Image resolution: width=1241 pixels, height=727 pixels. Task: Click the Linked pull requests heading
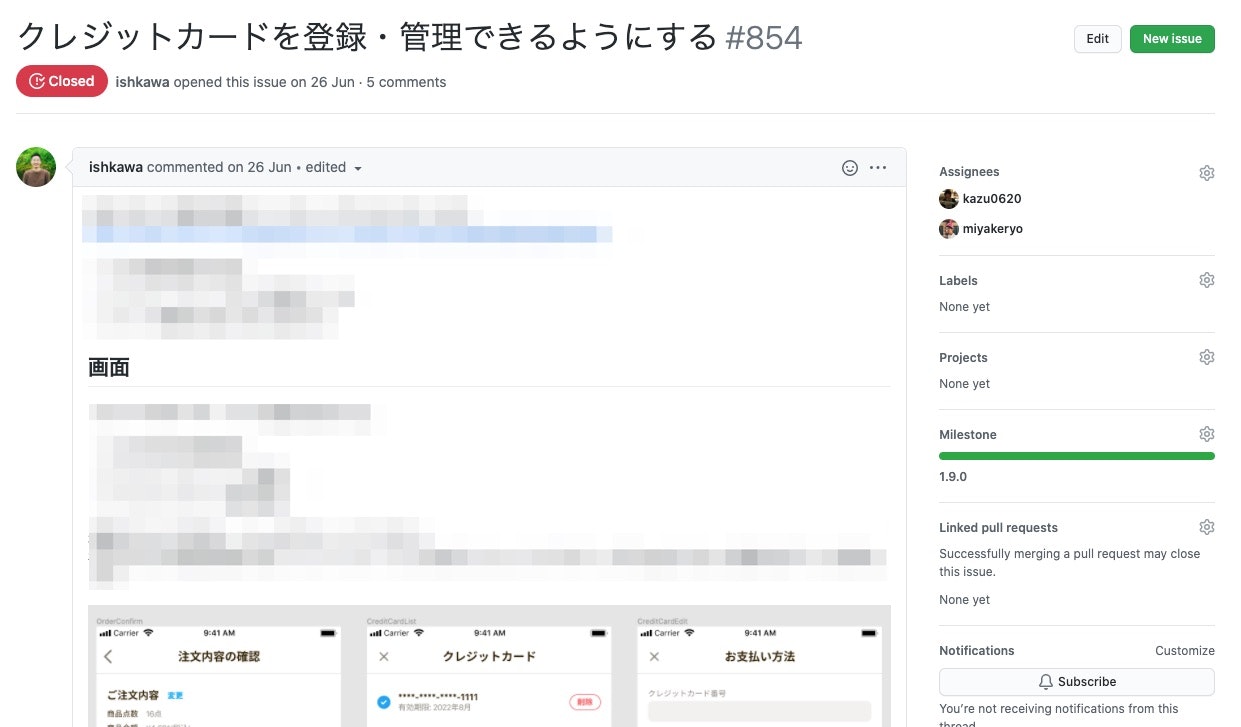[998, 528]
